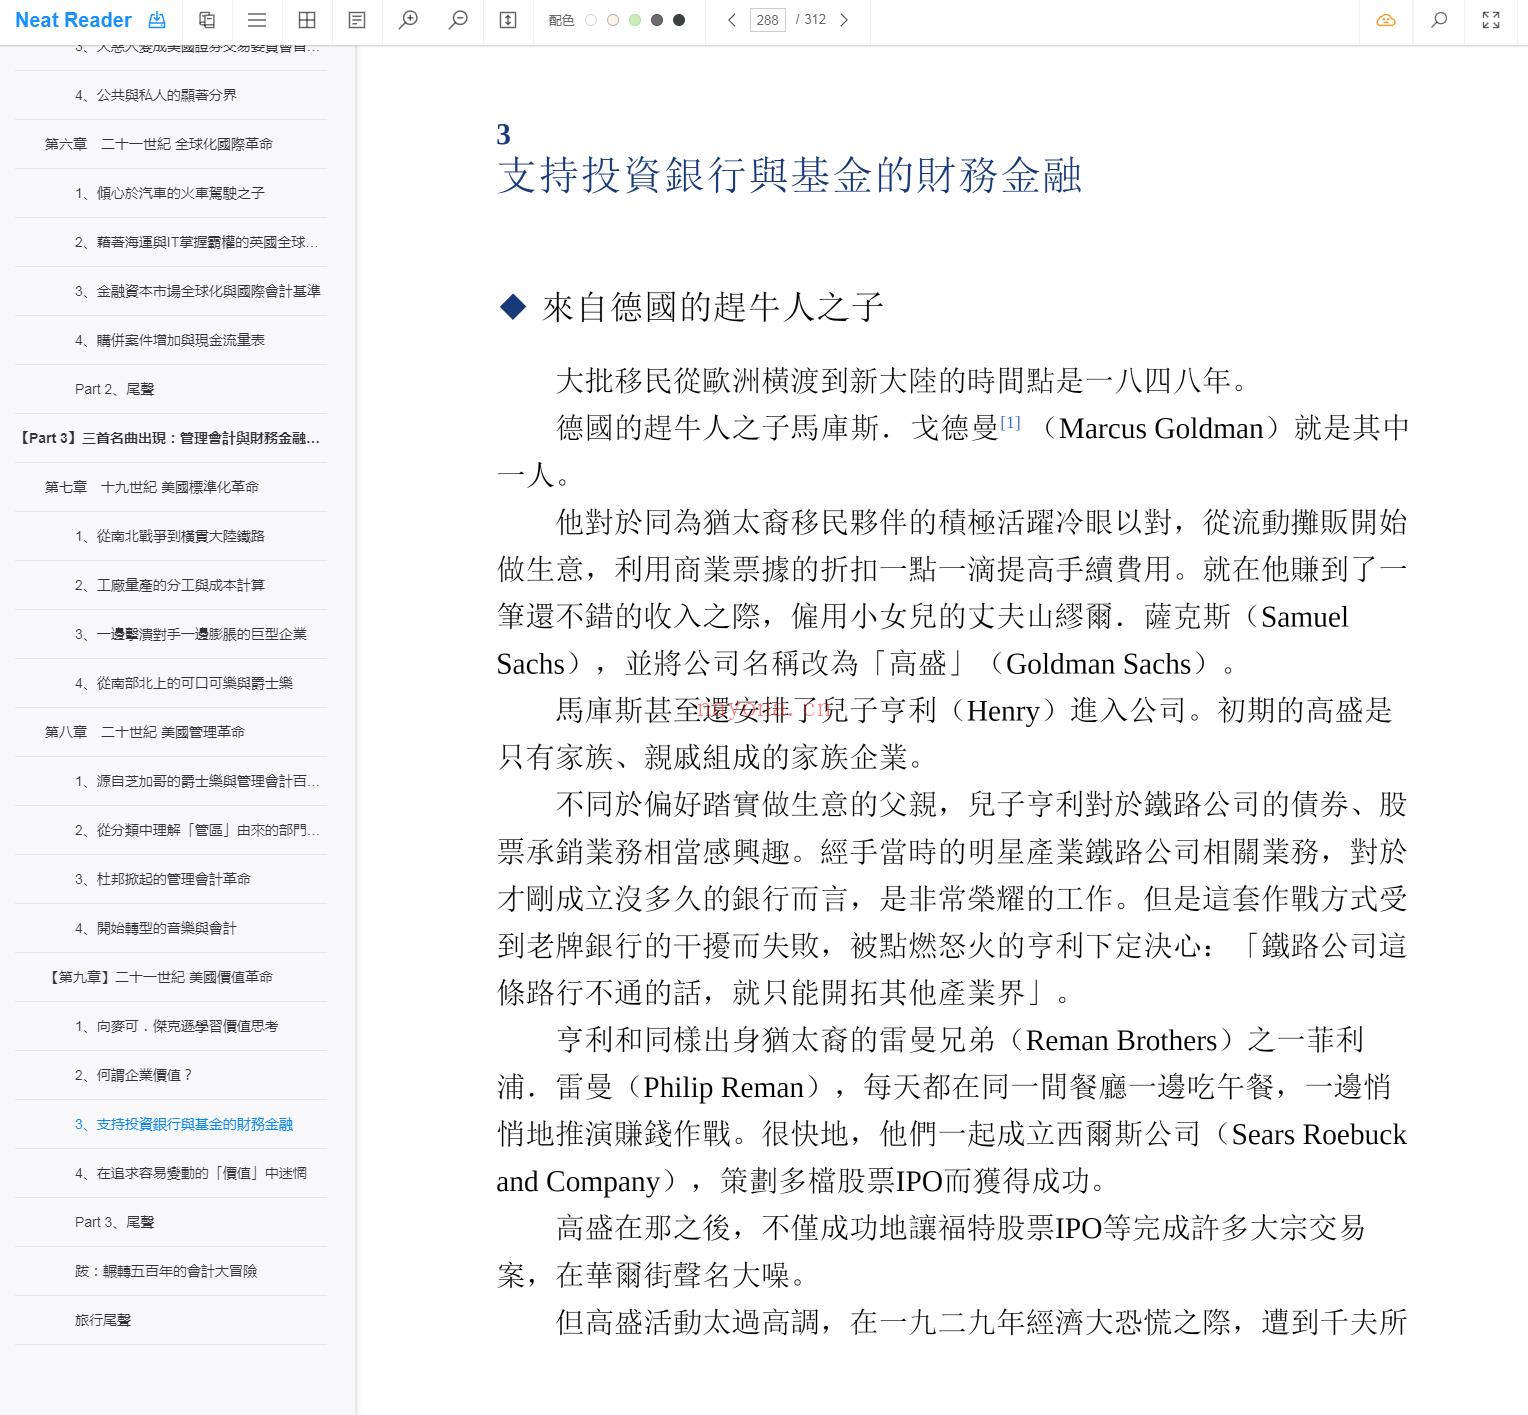Click the text Goldman Sachs in paragraph

coord(1098,664)
